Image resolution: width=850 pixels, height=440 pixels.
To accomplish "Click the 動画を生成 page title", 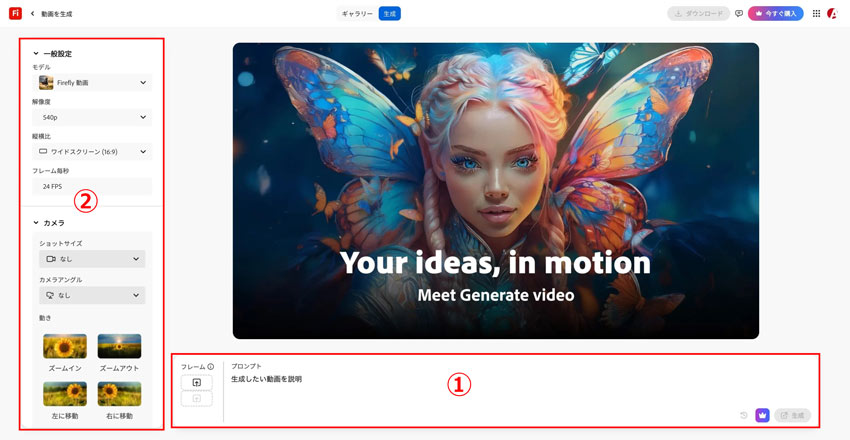I will pyautogui.click(x=57, y=14).
